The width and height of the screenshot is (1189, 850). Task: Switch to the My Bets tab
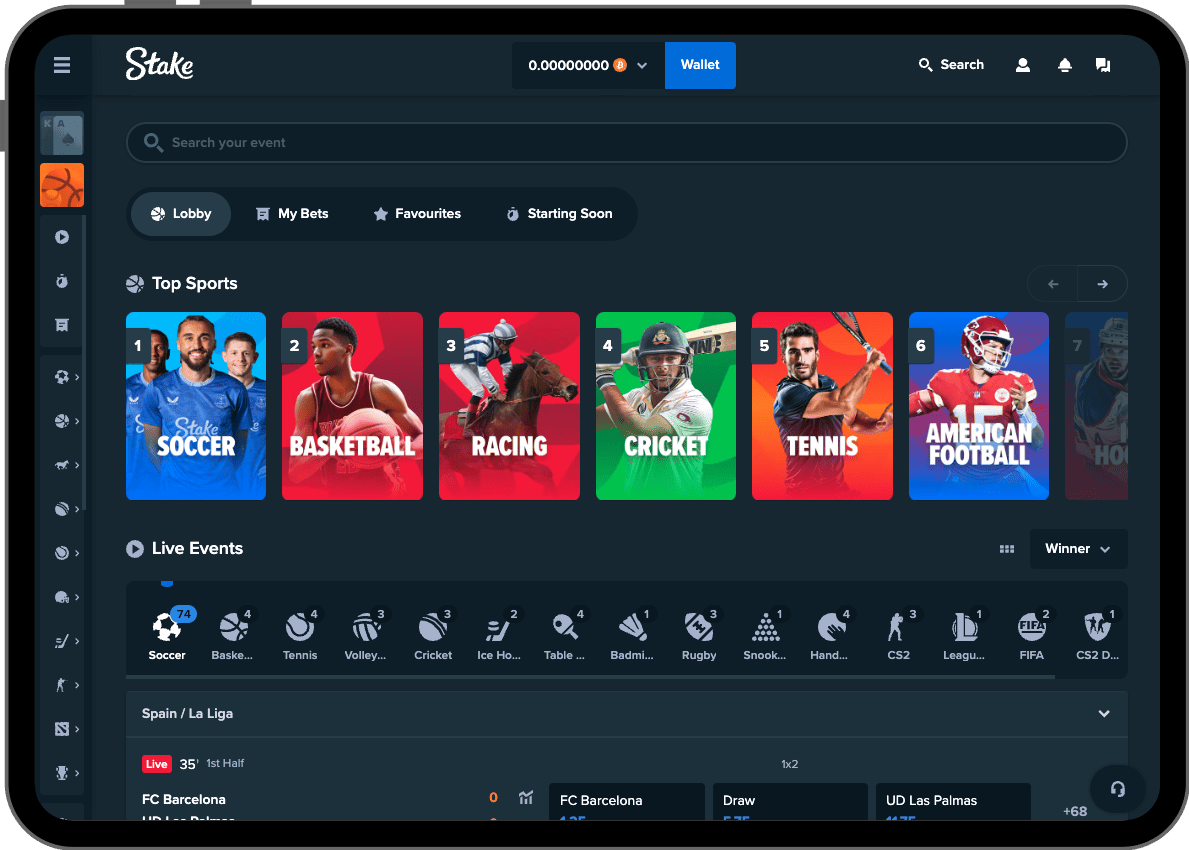point(292,214)
